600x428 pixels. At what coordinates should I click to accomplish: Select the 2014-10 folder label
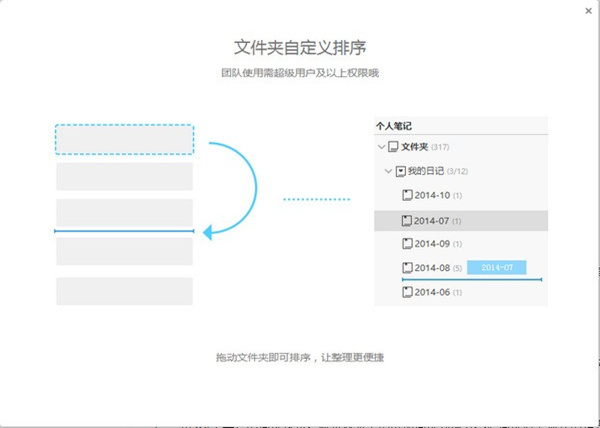click(432, 195)
